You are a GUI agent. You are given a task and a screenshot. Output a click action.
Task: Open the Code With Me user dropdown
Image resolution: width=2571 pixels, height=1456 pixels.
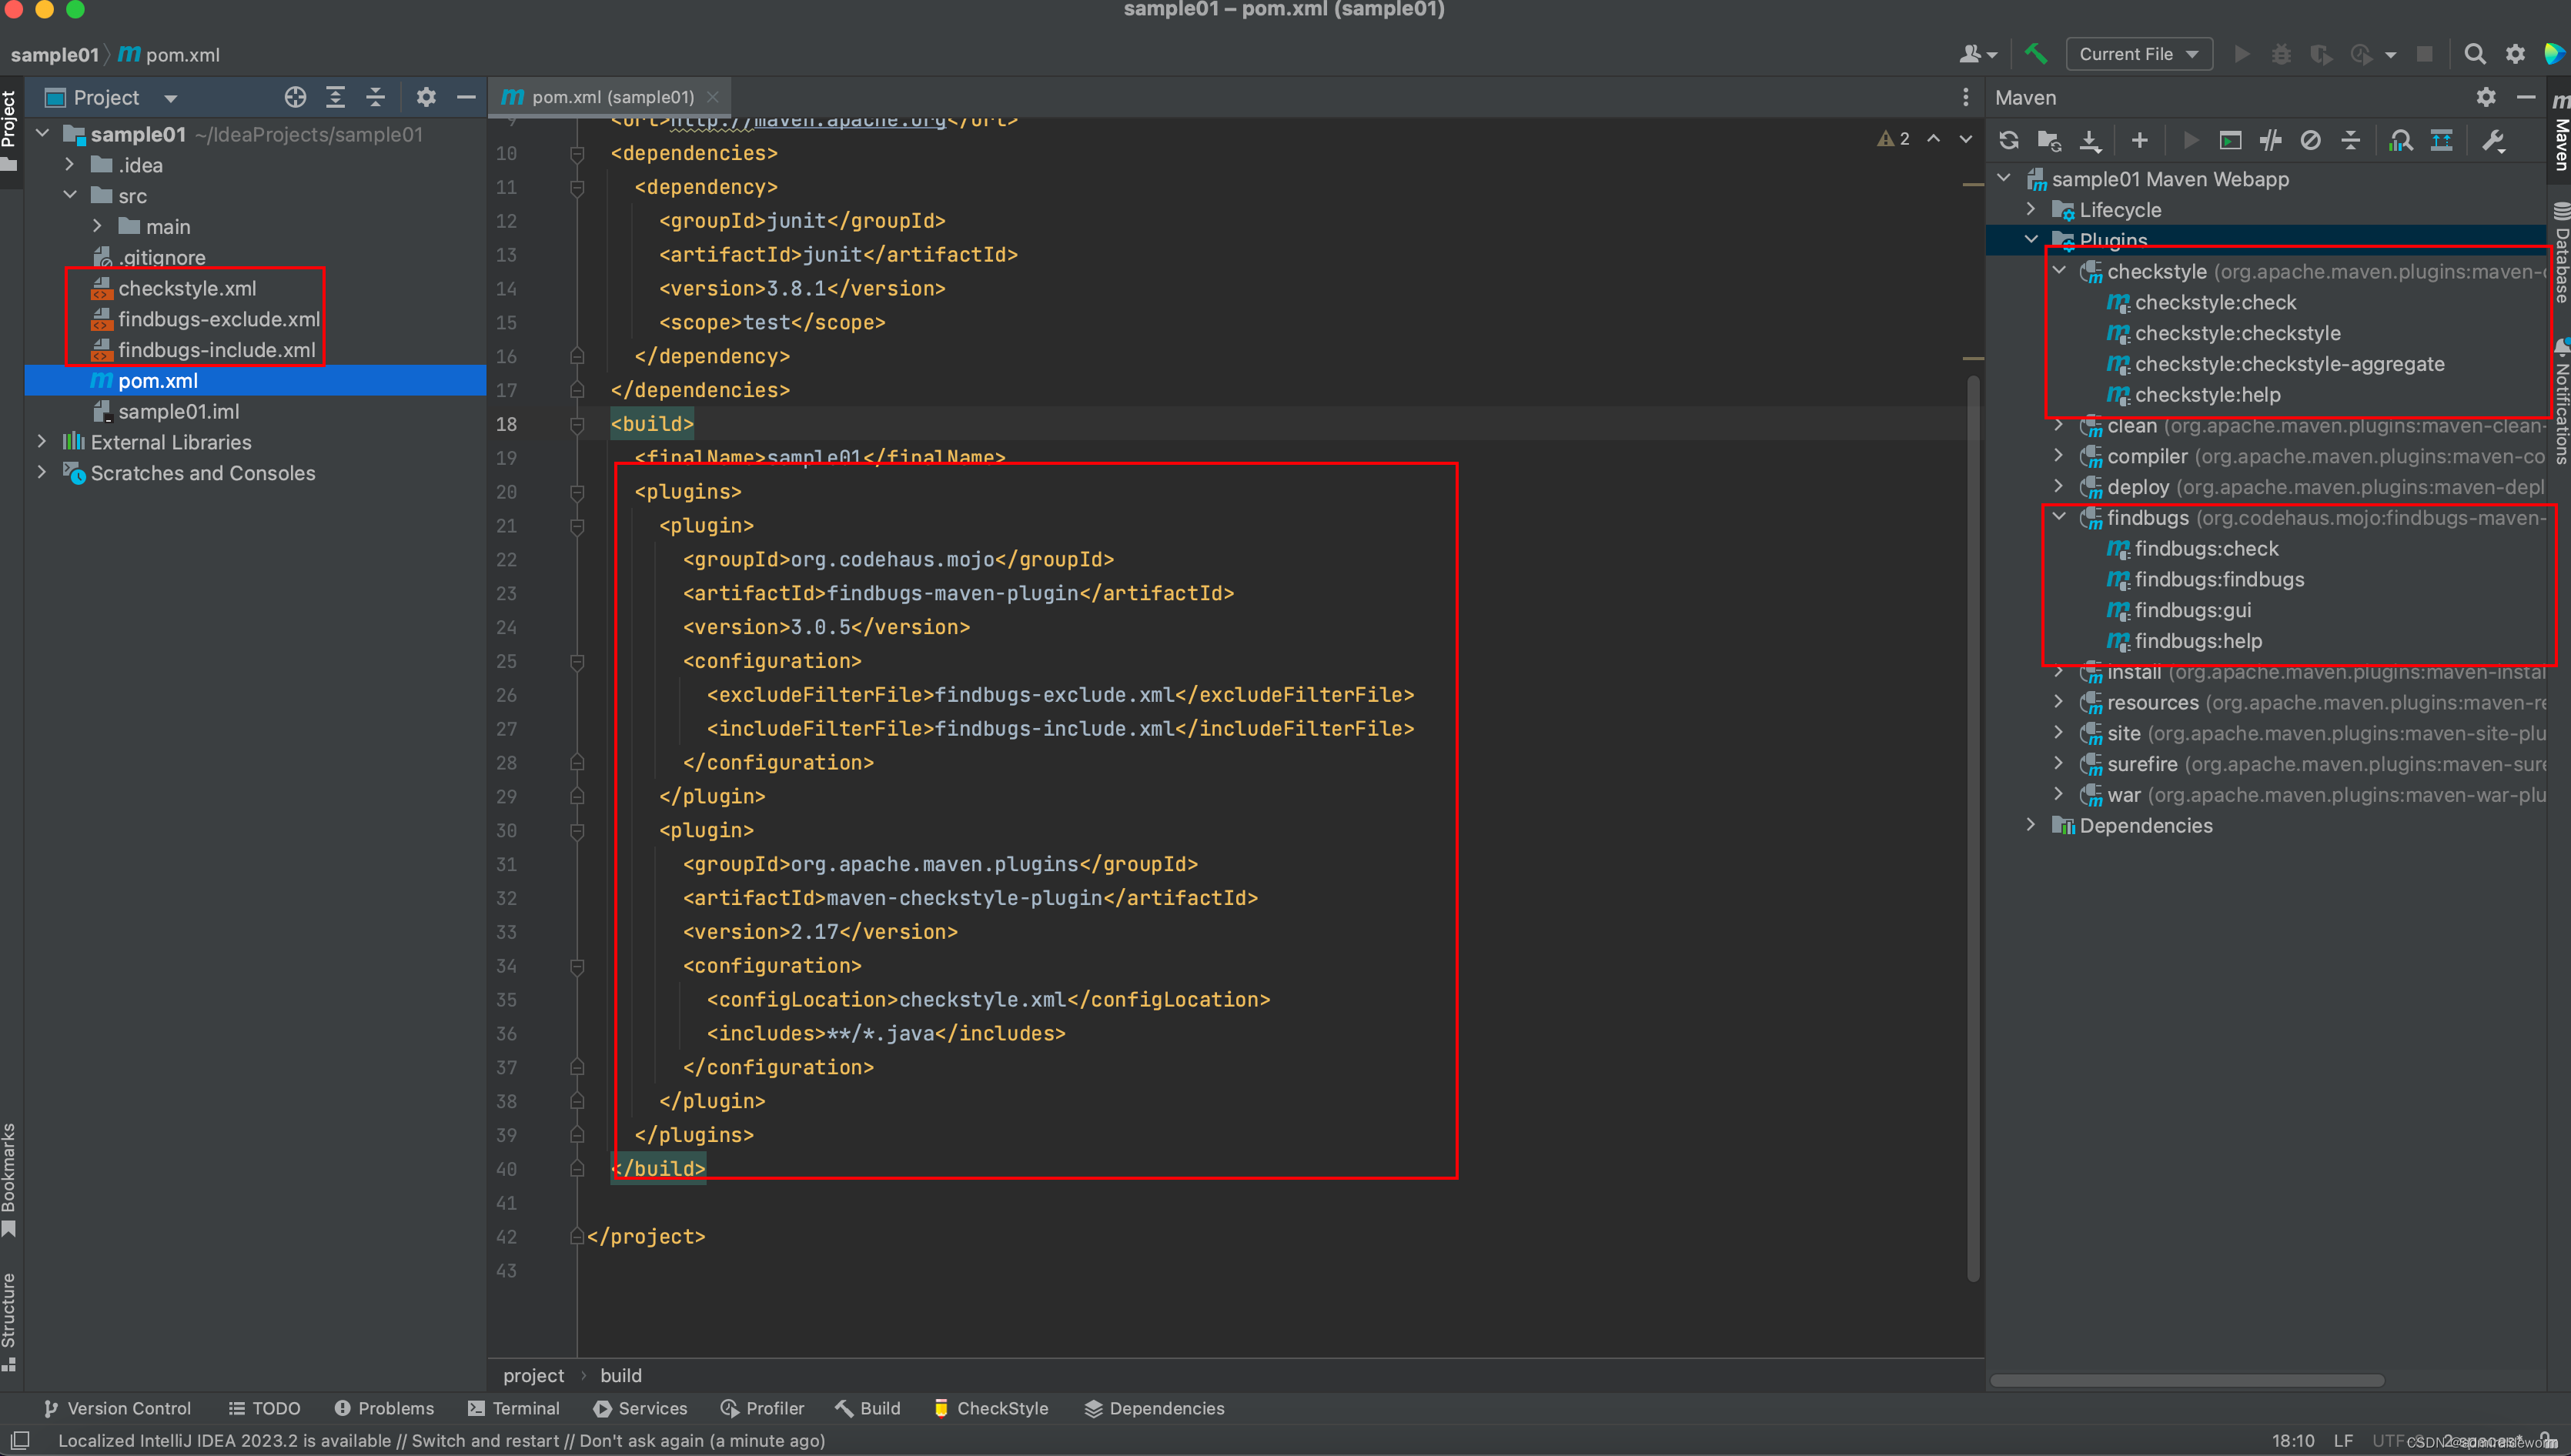(1978, 54)
